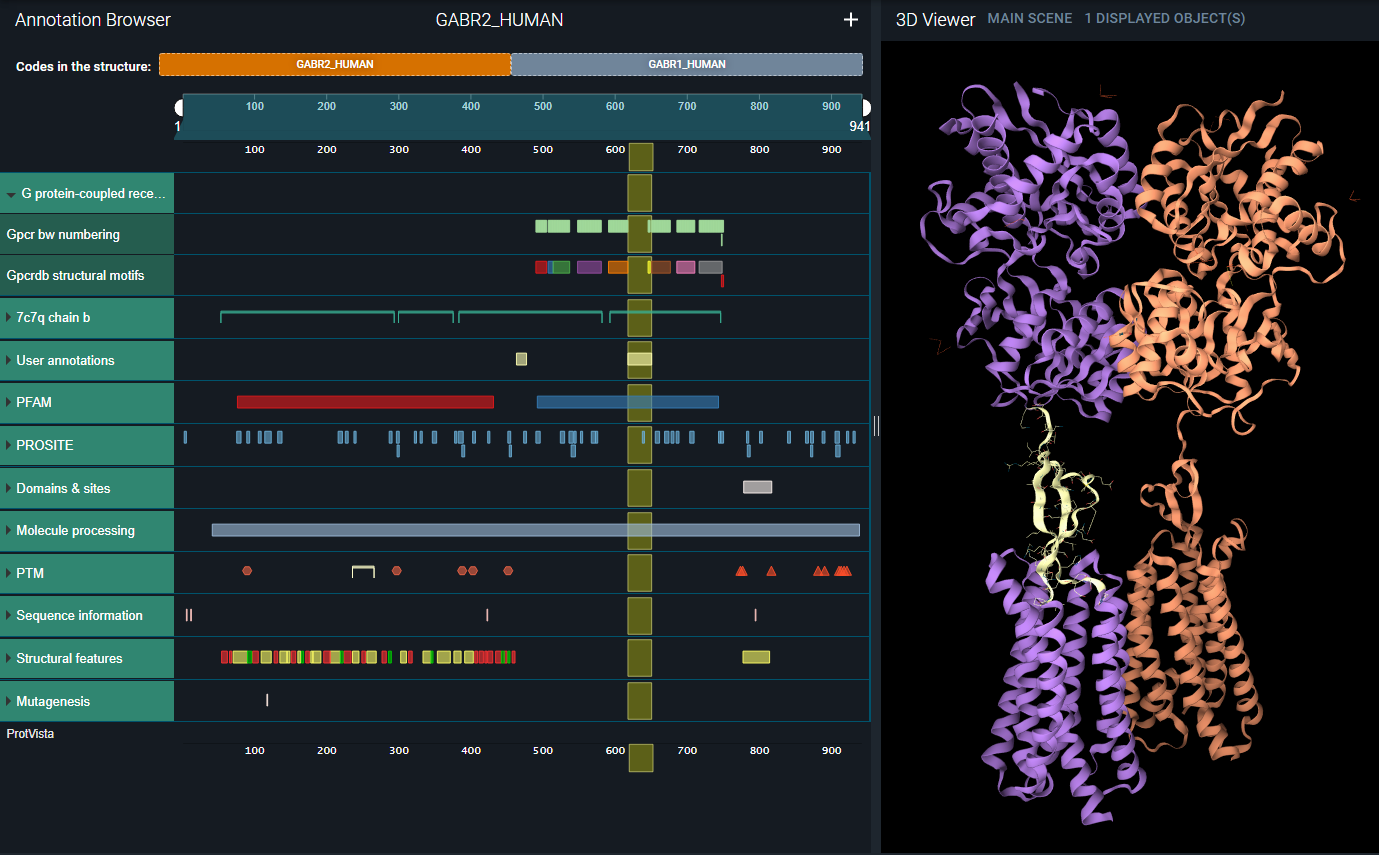Expand the PTM annotation track
Screen dimensions: 1379x855
tap(10, 572)
